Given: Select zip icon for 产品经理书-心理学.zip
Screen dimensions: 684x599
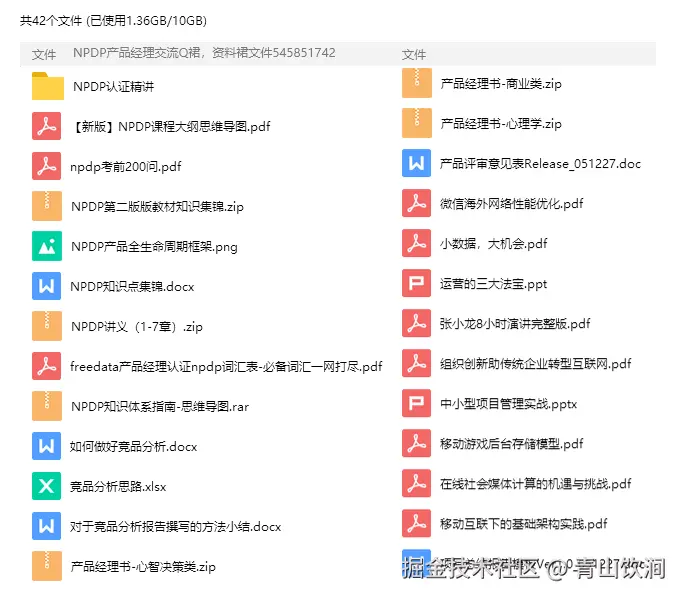Looking at the screenshot, I should tap(417, 123).
